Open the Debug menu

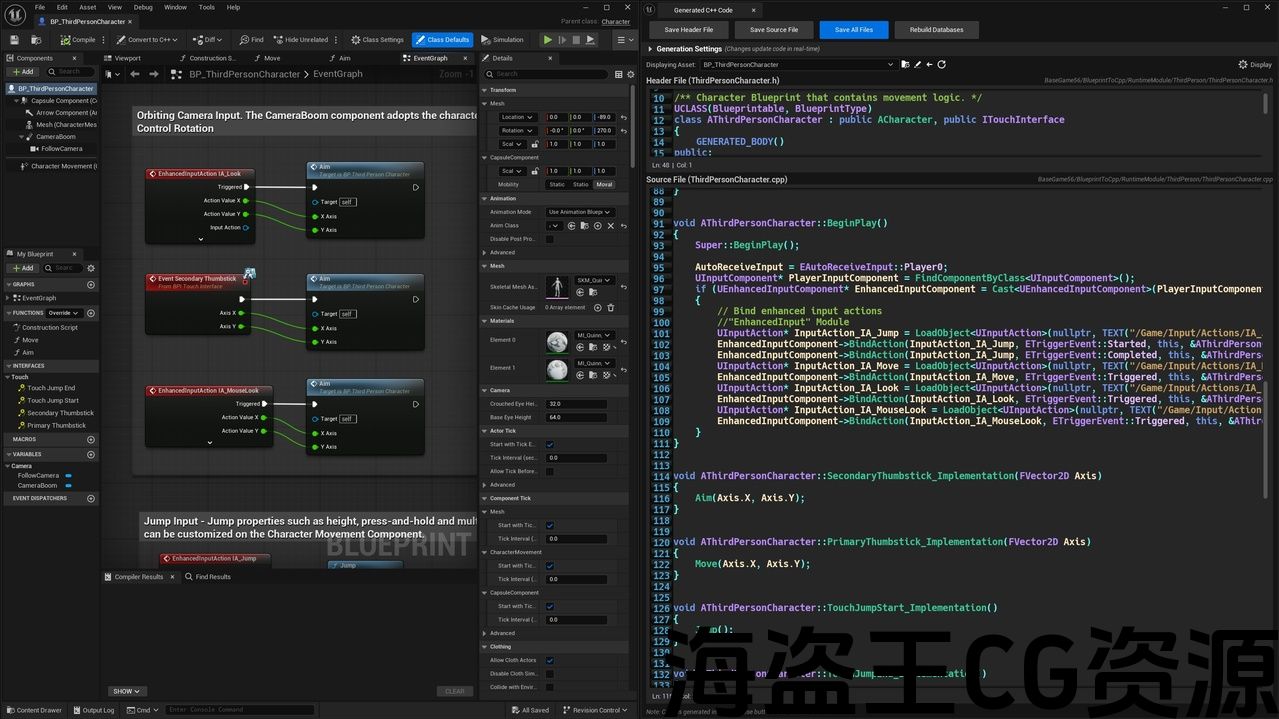pyautogui.click(x=143, y=7)
